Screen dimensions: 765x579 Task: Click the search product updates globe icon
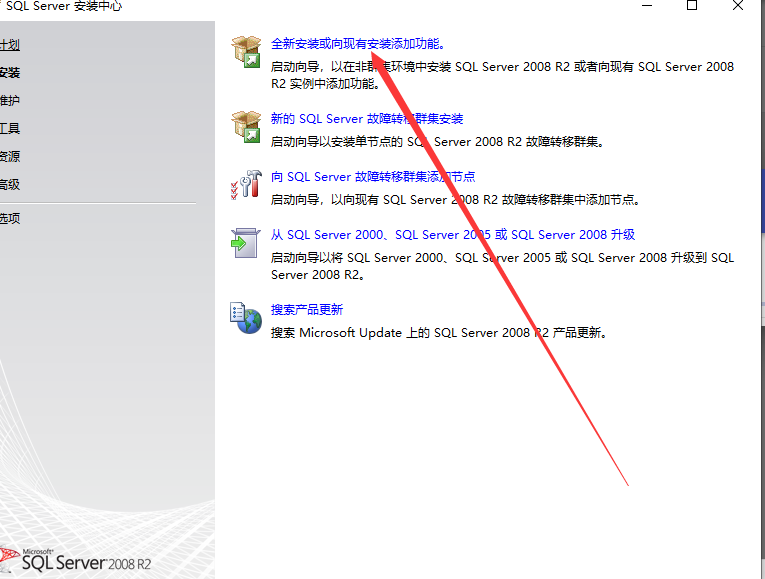(246, 318)
